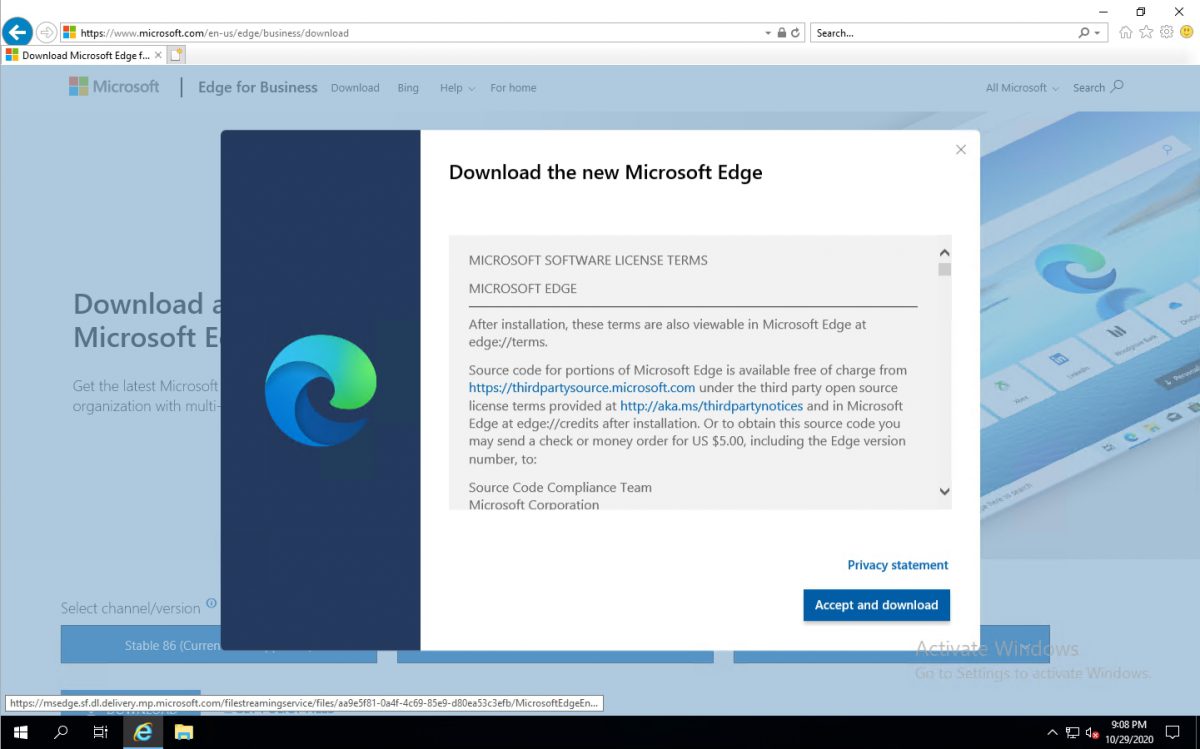Image resolution: width=1200 pixels, height=749 pixels.
Task: Click the network icon in system tray
Action: click(x=1072, y=732)
